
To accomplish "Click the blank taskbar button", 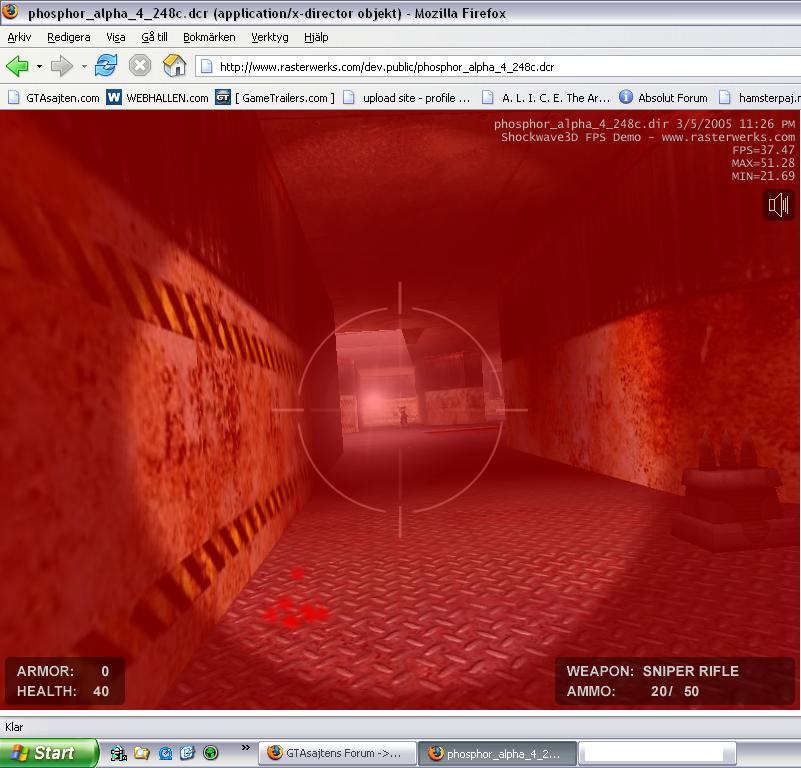I will 657,753.
